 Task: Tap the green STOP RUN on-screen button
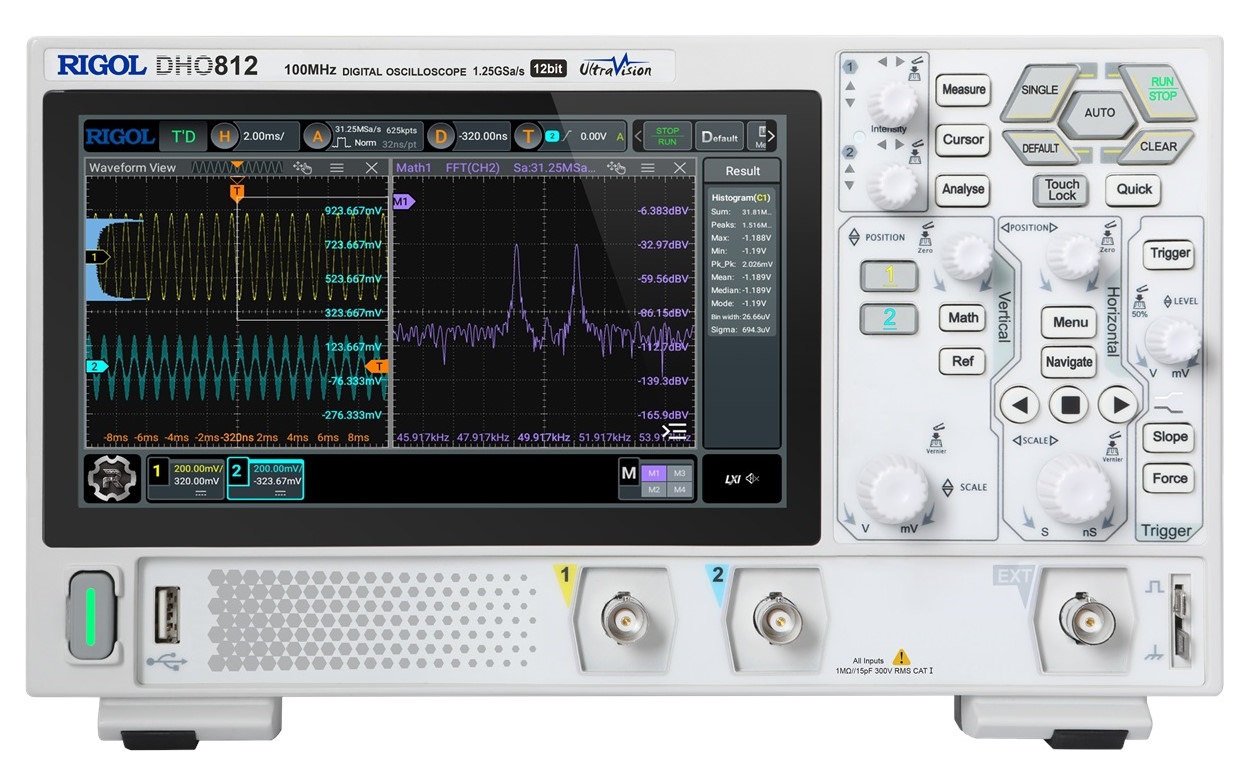pyautogui.click(x=666, y=136)
